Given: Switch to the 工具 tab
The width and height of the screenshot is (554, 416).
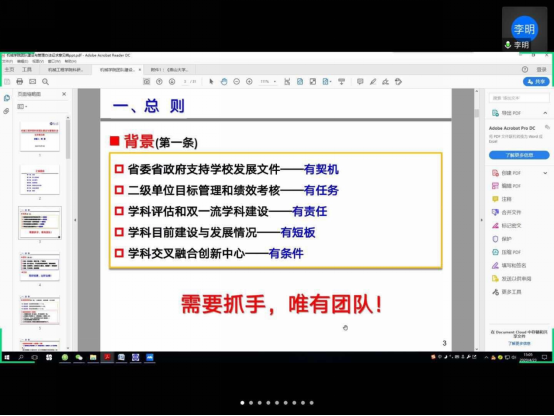Looking at the screenshot, I should click(x=27, y=70).
